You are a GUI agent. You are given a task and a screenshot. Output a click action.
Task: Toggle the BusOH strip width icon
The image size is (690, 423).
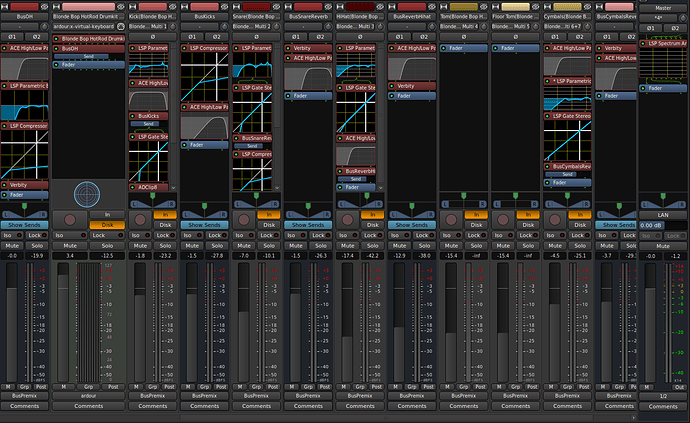(5, 5)
